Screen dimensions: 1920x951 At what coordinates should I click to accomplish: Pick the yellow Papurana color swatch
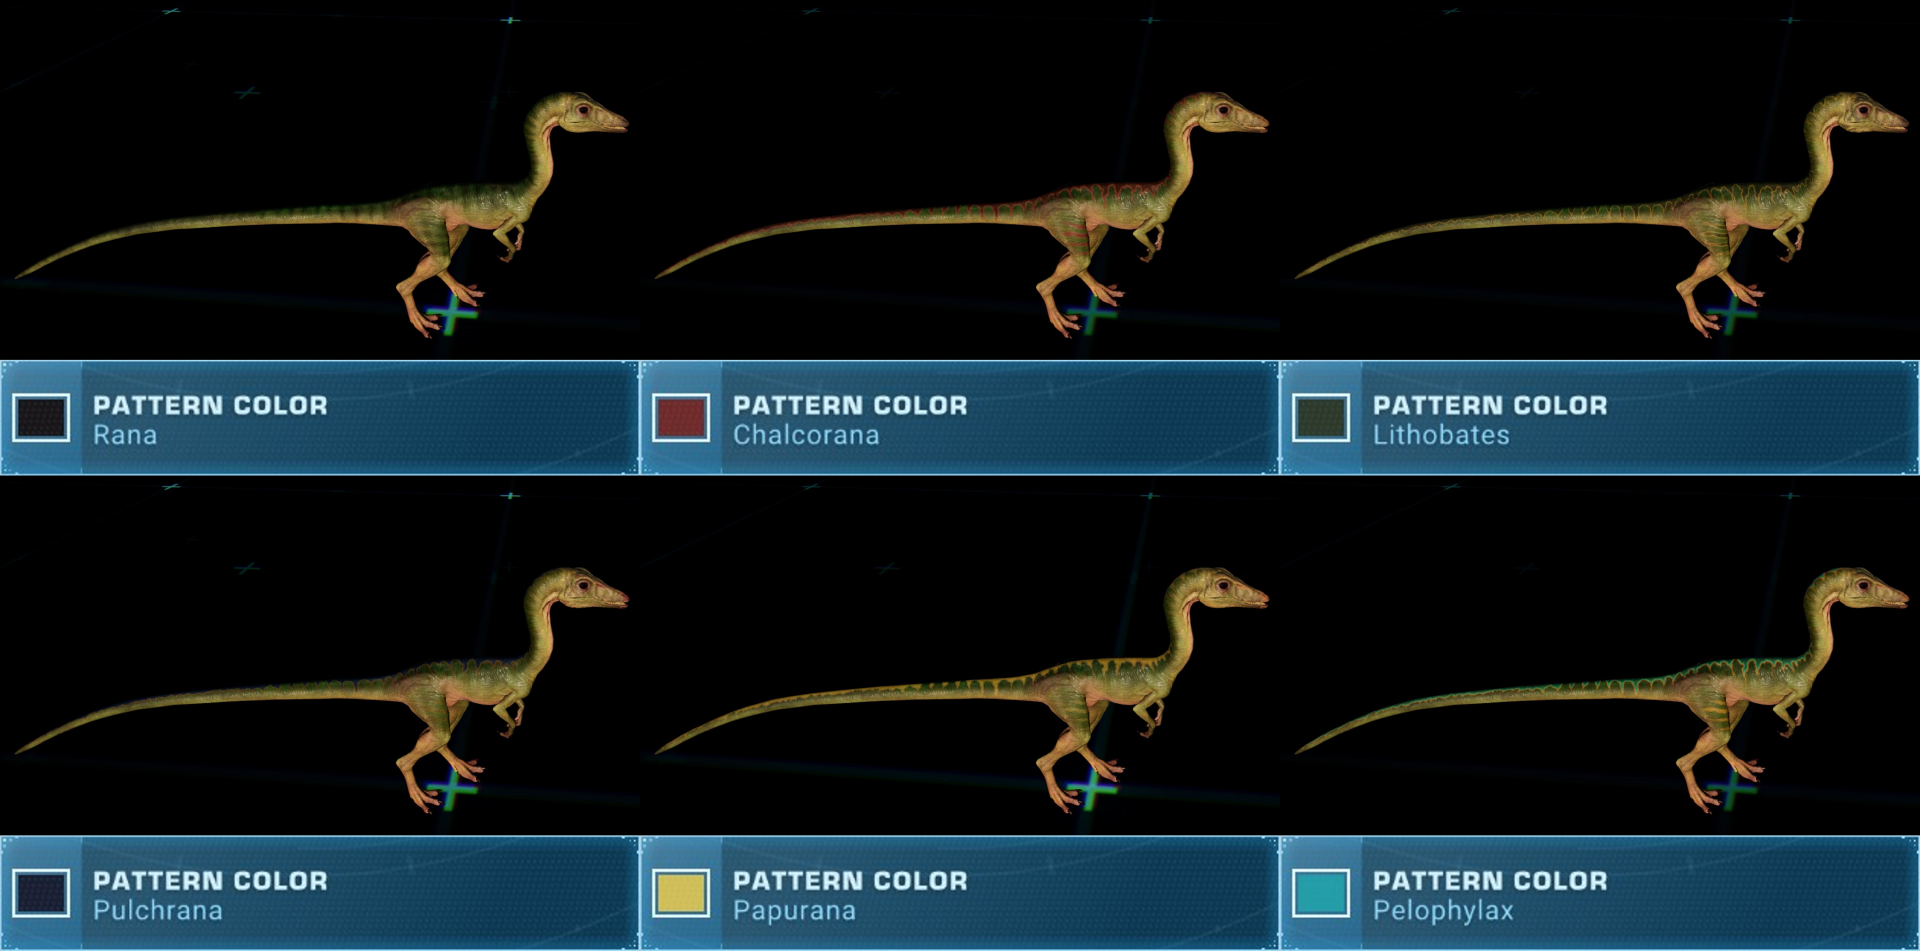[x=681, y=893]
